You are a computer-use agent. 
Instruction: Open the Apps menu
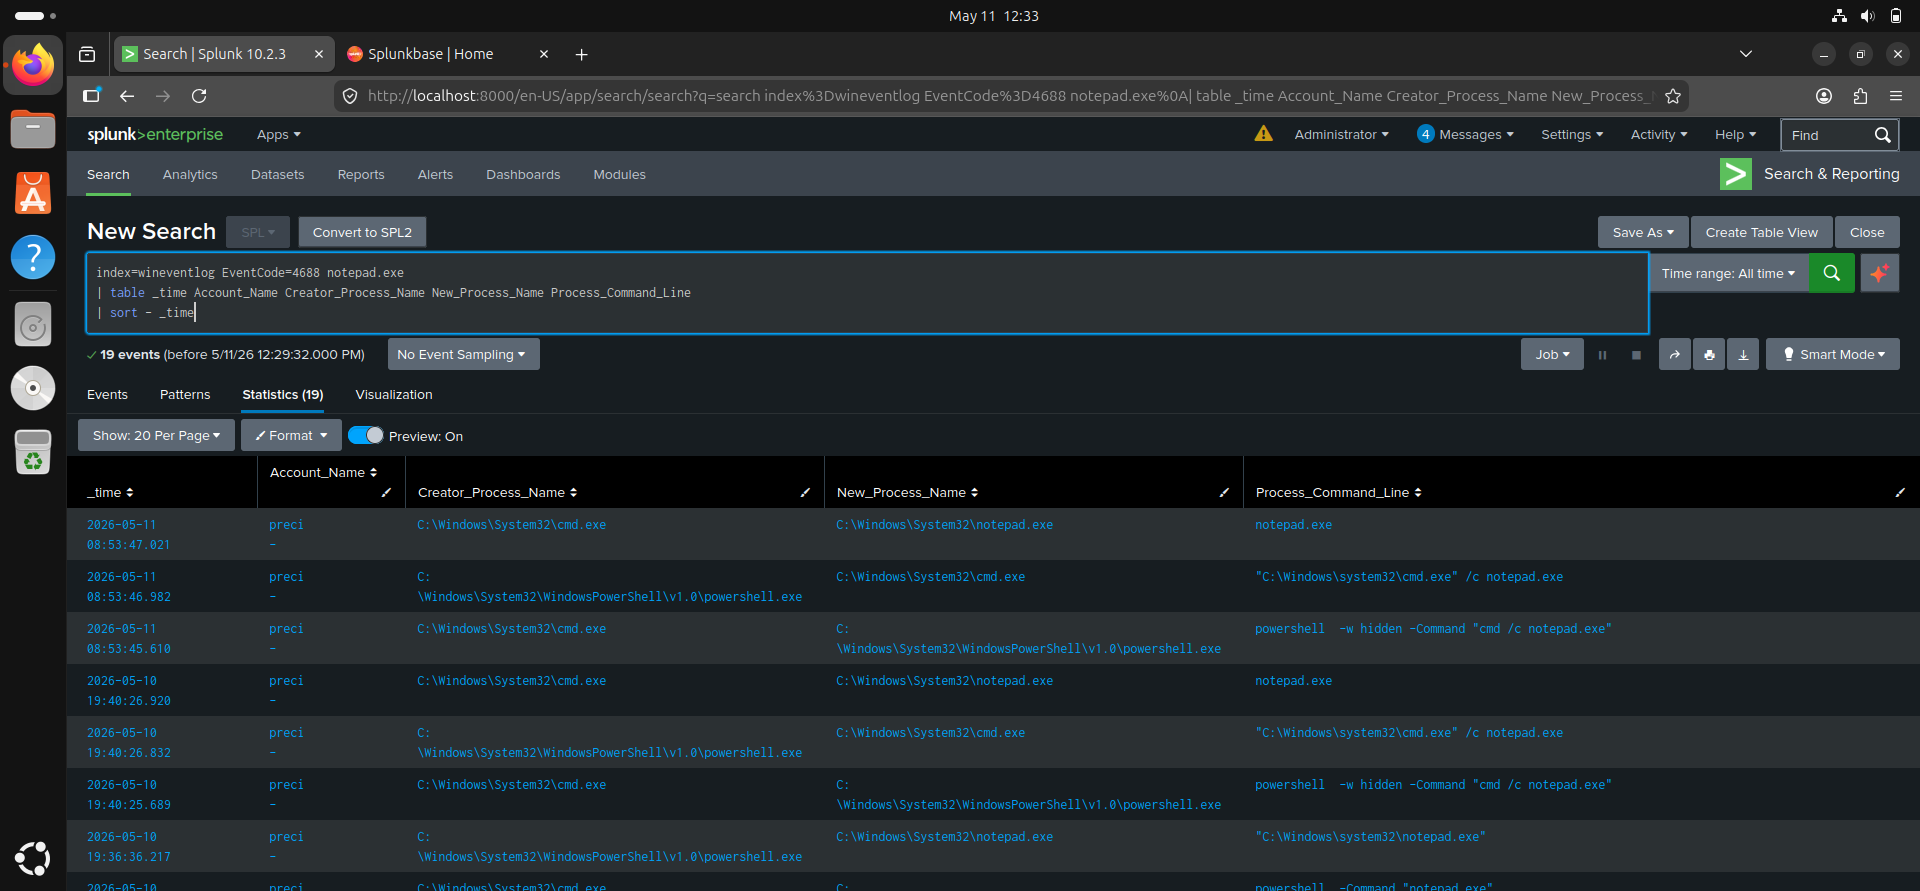278,135
